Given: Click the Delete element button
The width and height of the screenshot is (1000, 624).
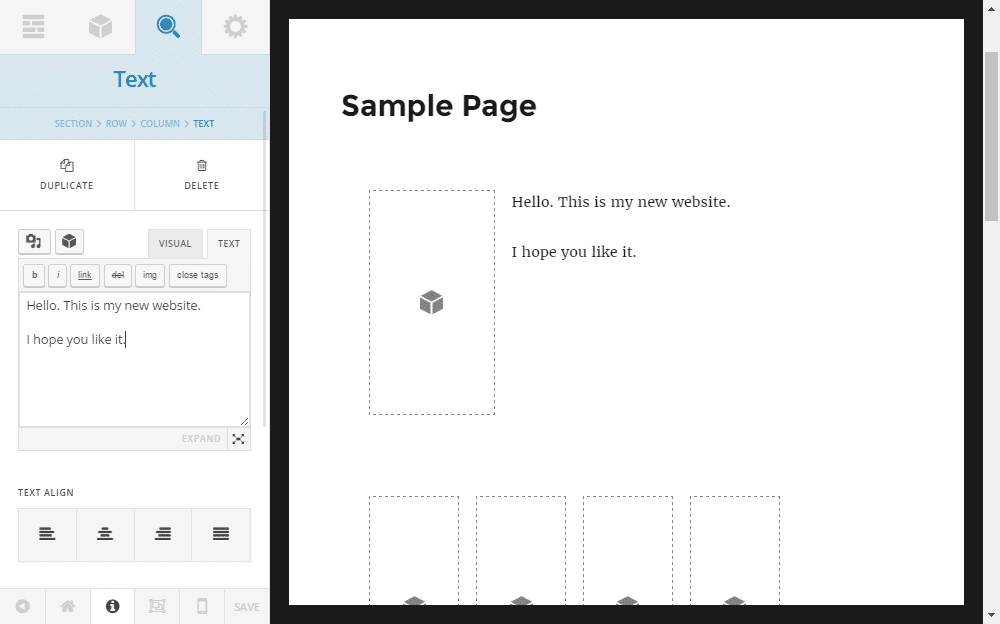Looking at the screenshot, I should tap(202, 175).
